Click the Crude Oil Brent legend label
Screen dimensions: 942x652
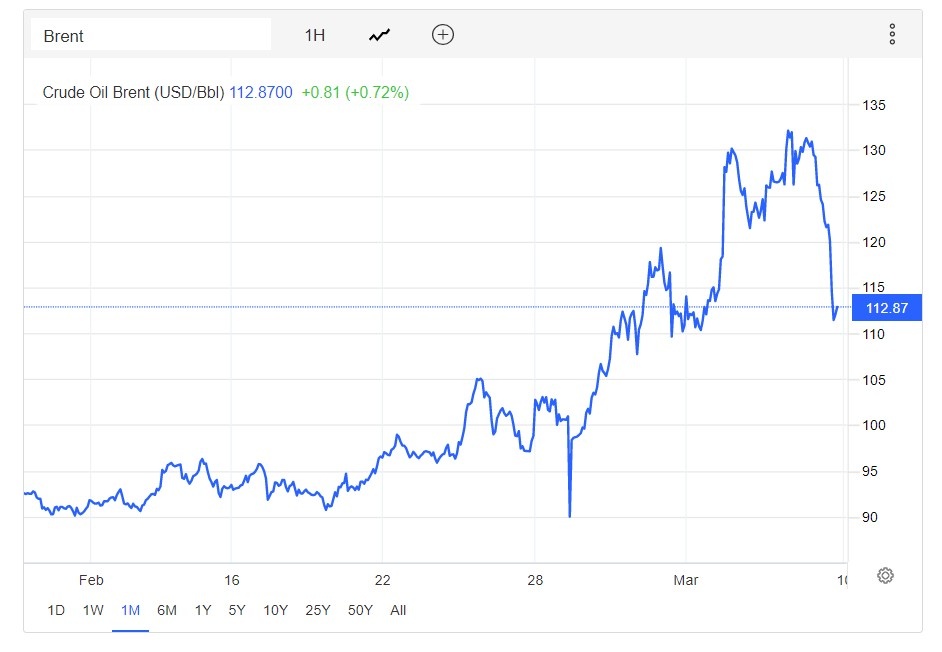click(x=134, y=93)
